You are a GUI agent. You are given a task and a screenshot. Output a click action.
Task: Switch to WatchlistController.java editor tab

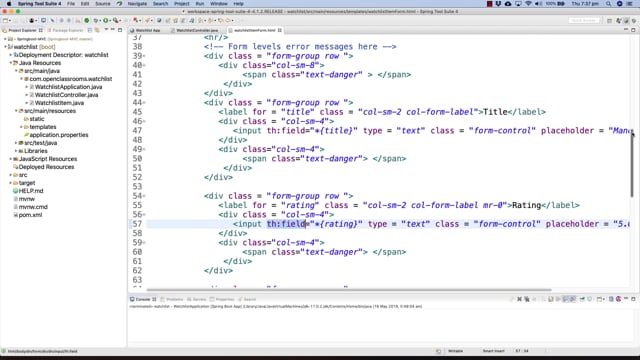197,30
